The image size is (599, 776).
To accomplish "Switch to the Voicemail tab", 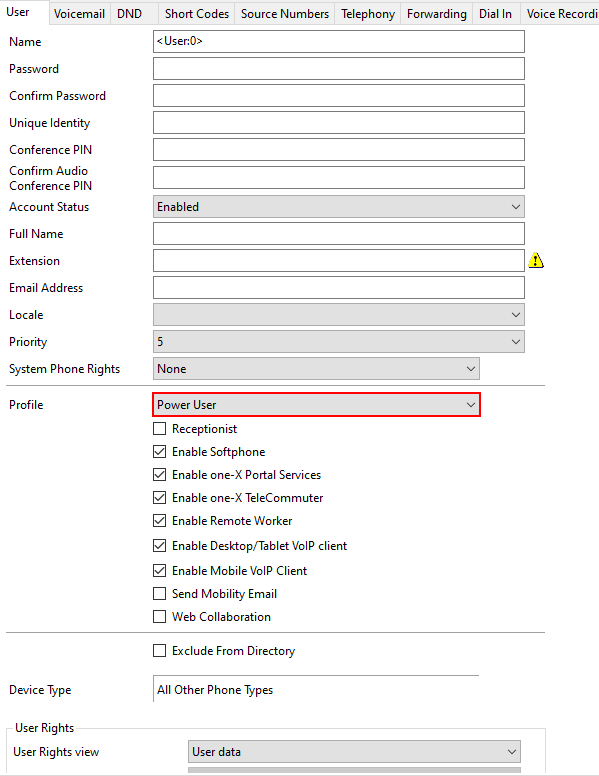I will point(79,14).
